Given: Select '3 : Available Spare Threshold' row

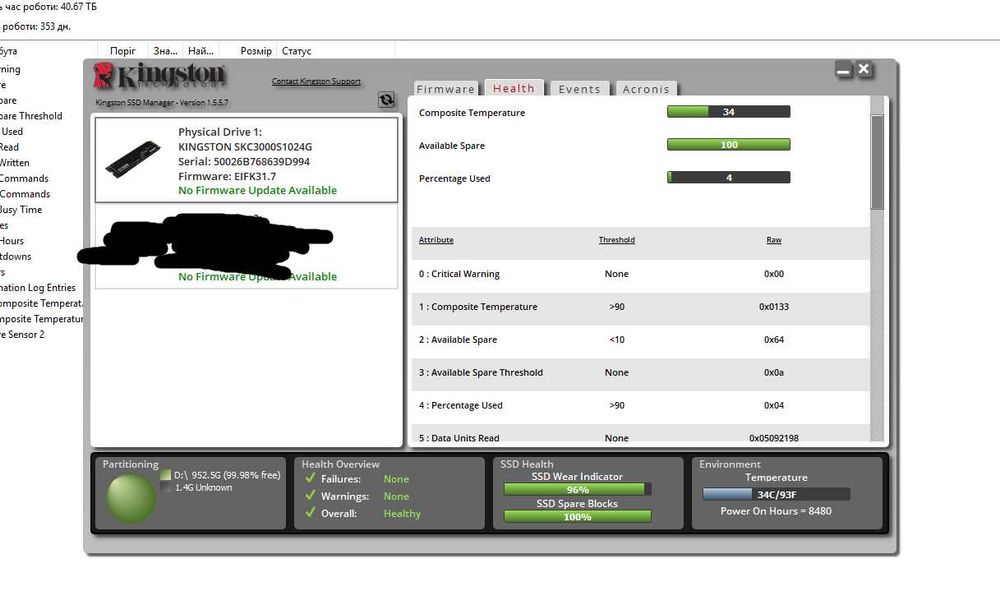Looking at the screenshot, I should pyautogui.click(x=641, y=373).
